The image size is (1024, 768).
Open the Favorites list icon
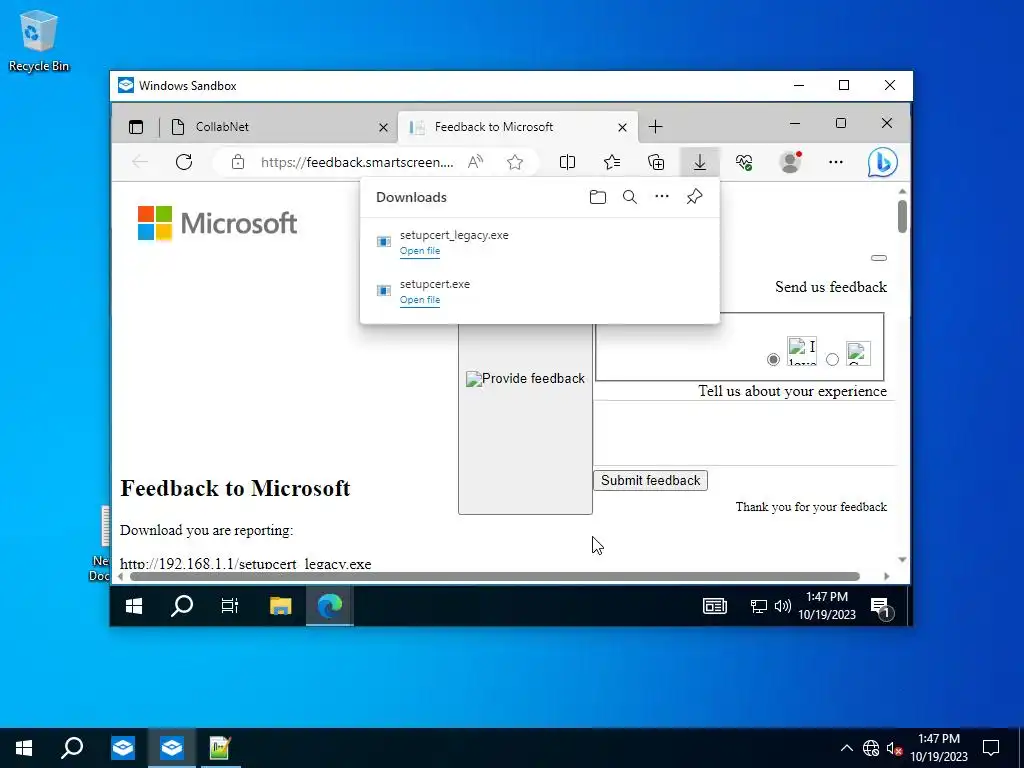(612, 162)
